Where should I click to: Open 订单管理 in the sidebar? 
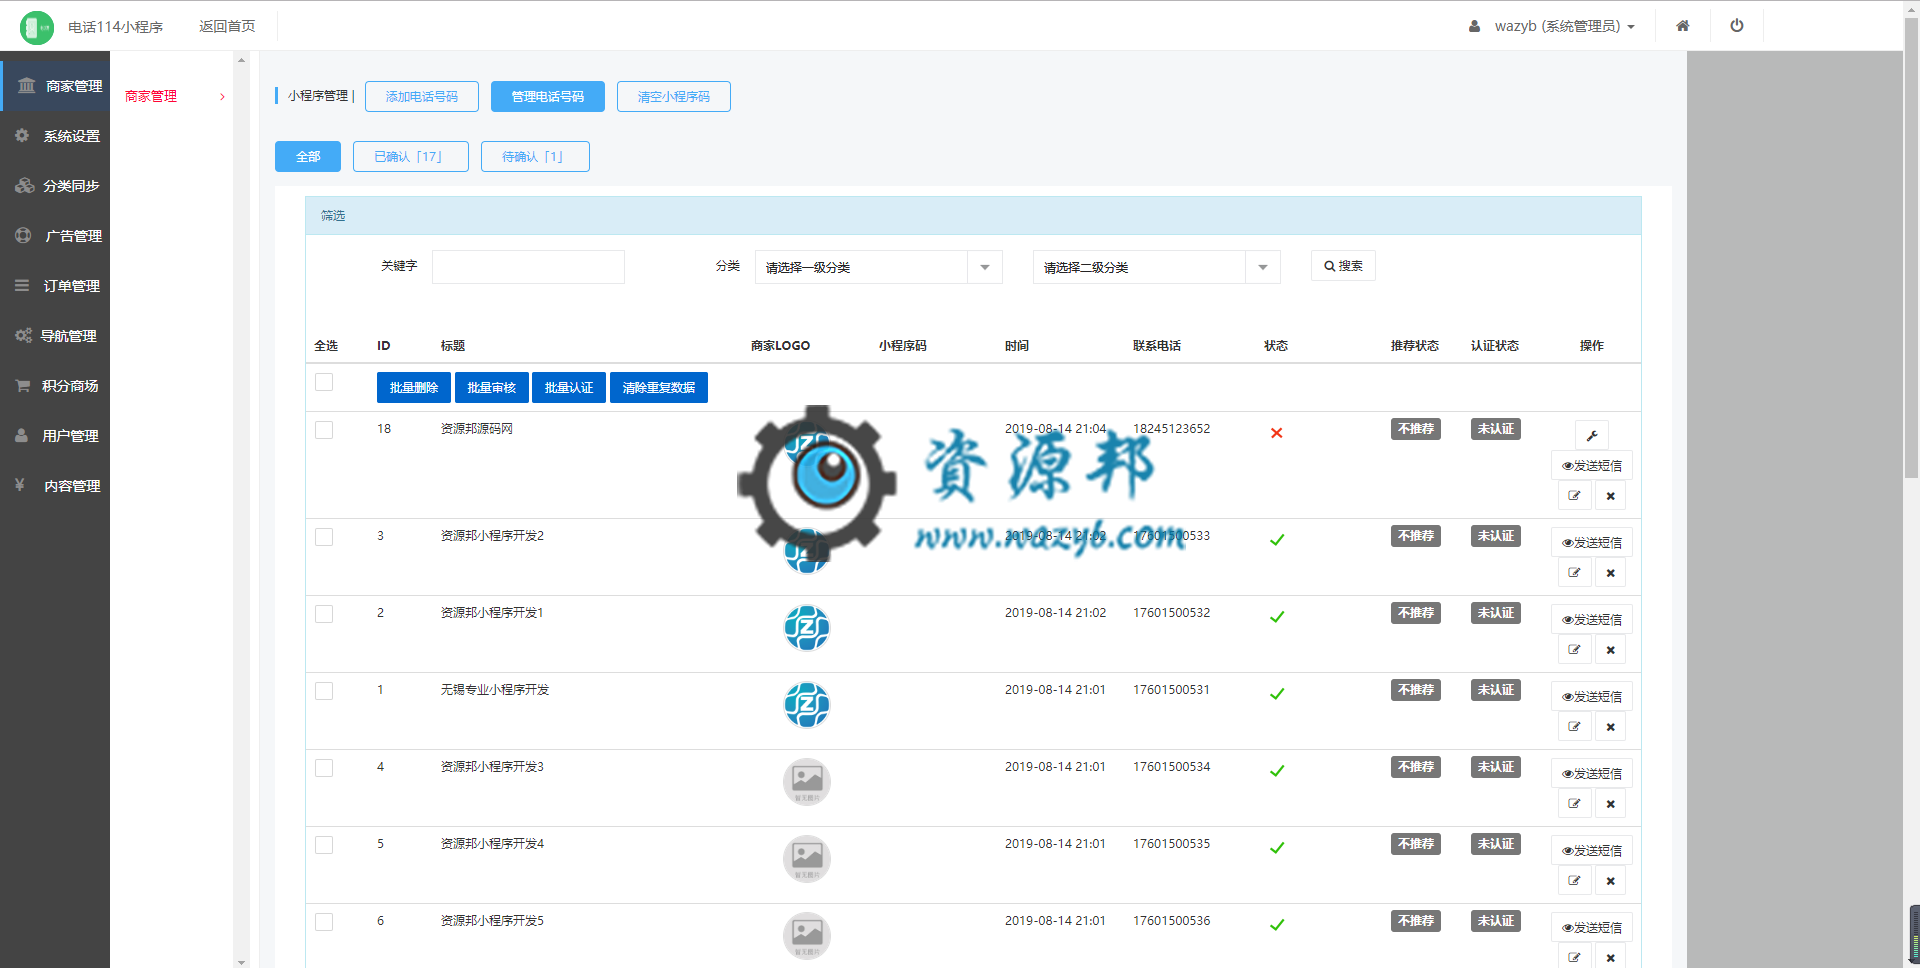click(55, 286)
